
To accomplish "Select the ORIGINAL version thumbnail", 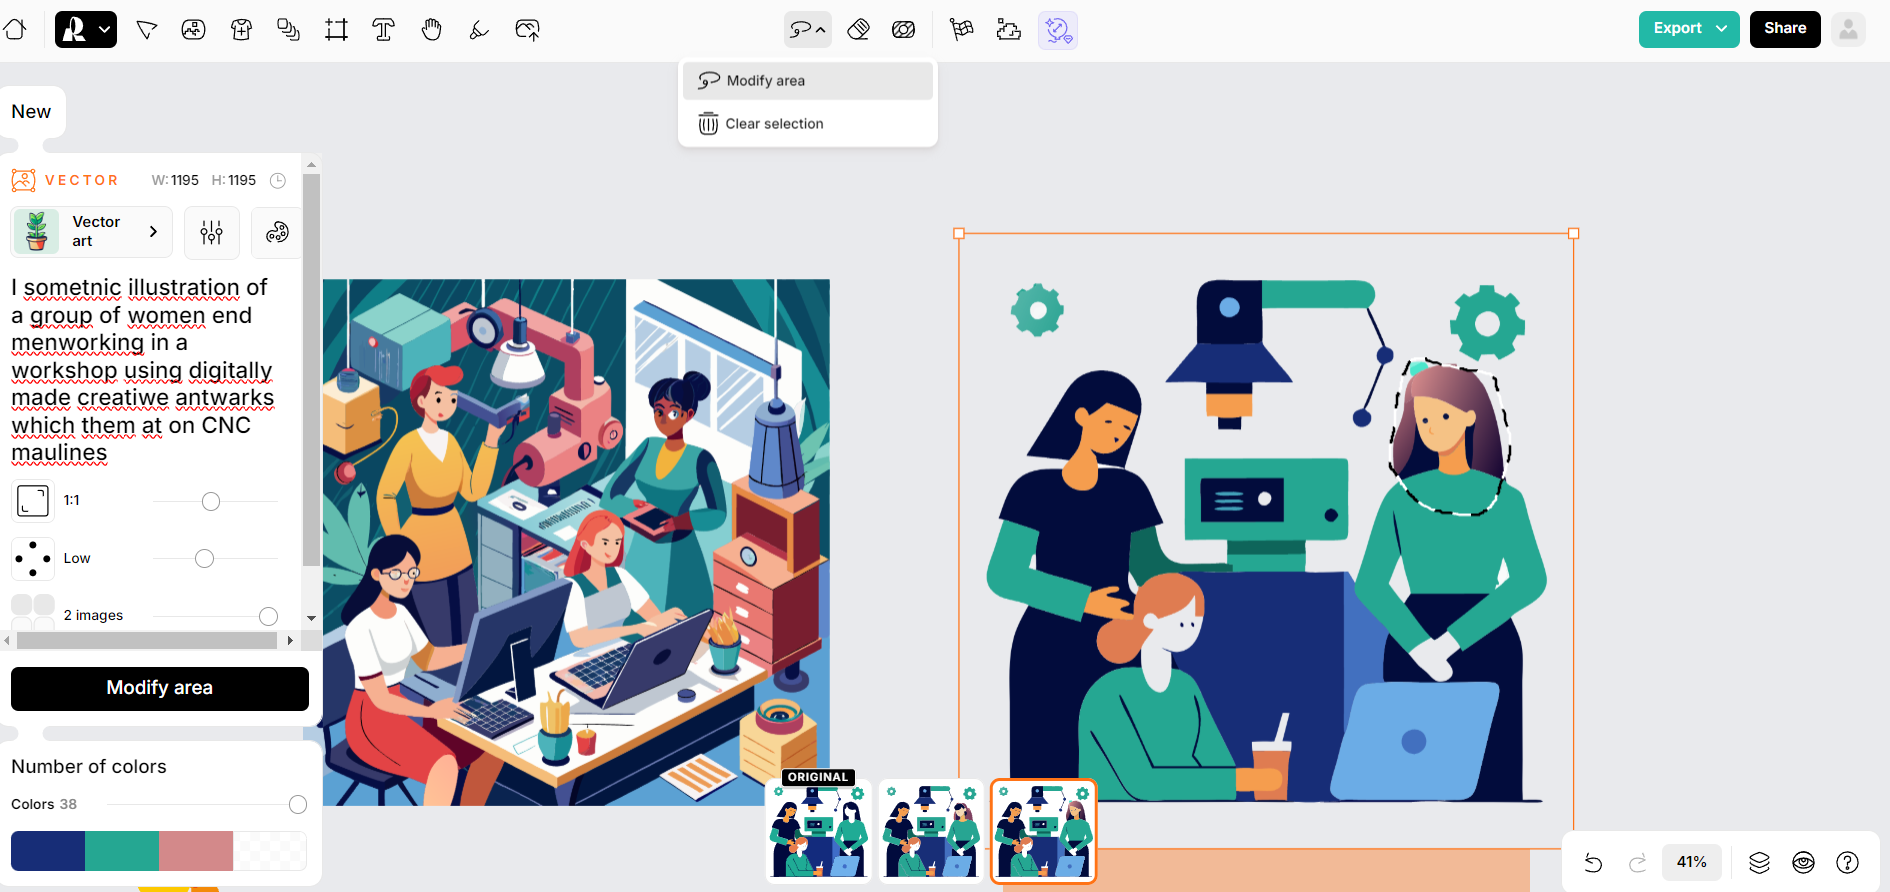I will [x=818, y=830].
